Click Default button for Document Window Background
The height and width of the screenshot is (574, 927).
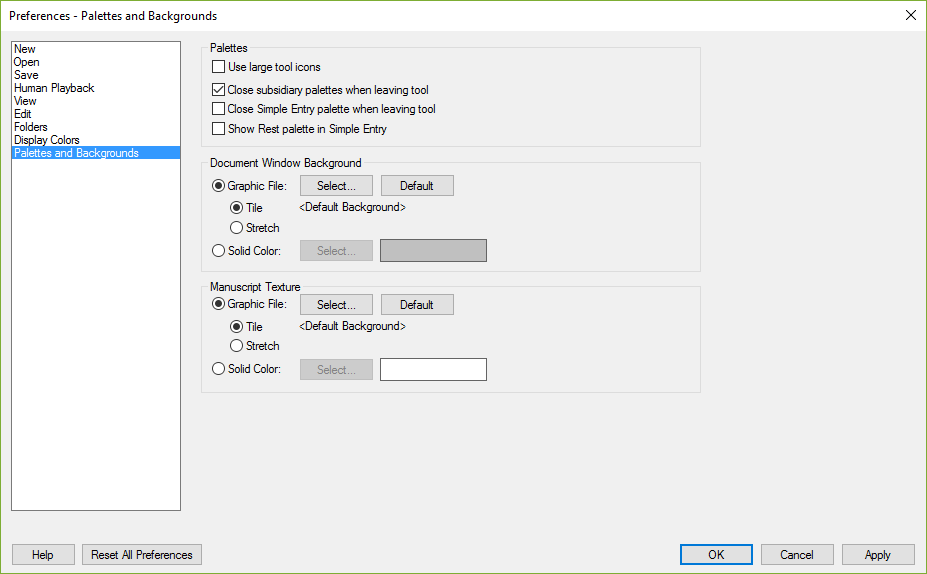point(417,186)
